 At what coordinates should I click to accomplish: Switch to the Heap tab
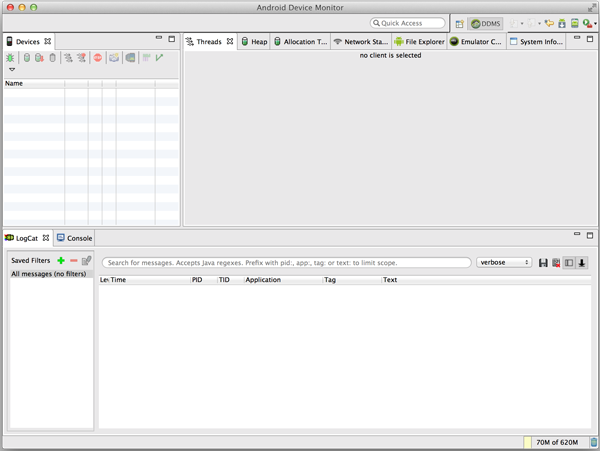point(254,42)
